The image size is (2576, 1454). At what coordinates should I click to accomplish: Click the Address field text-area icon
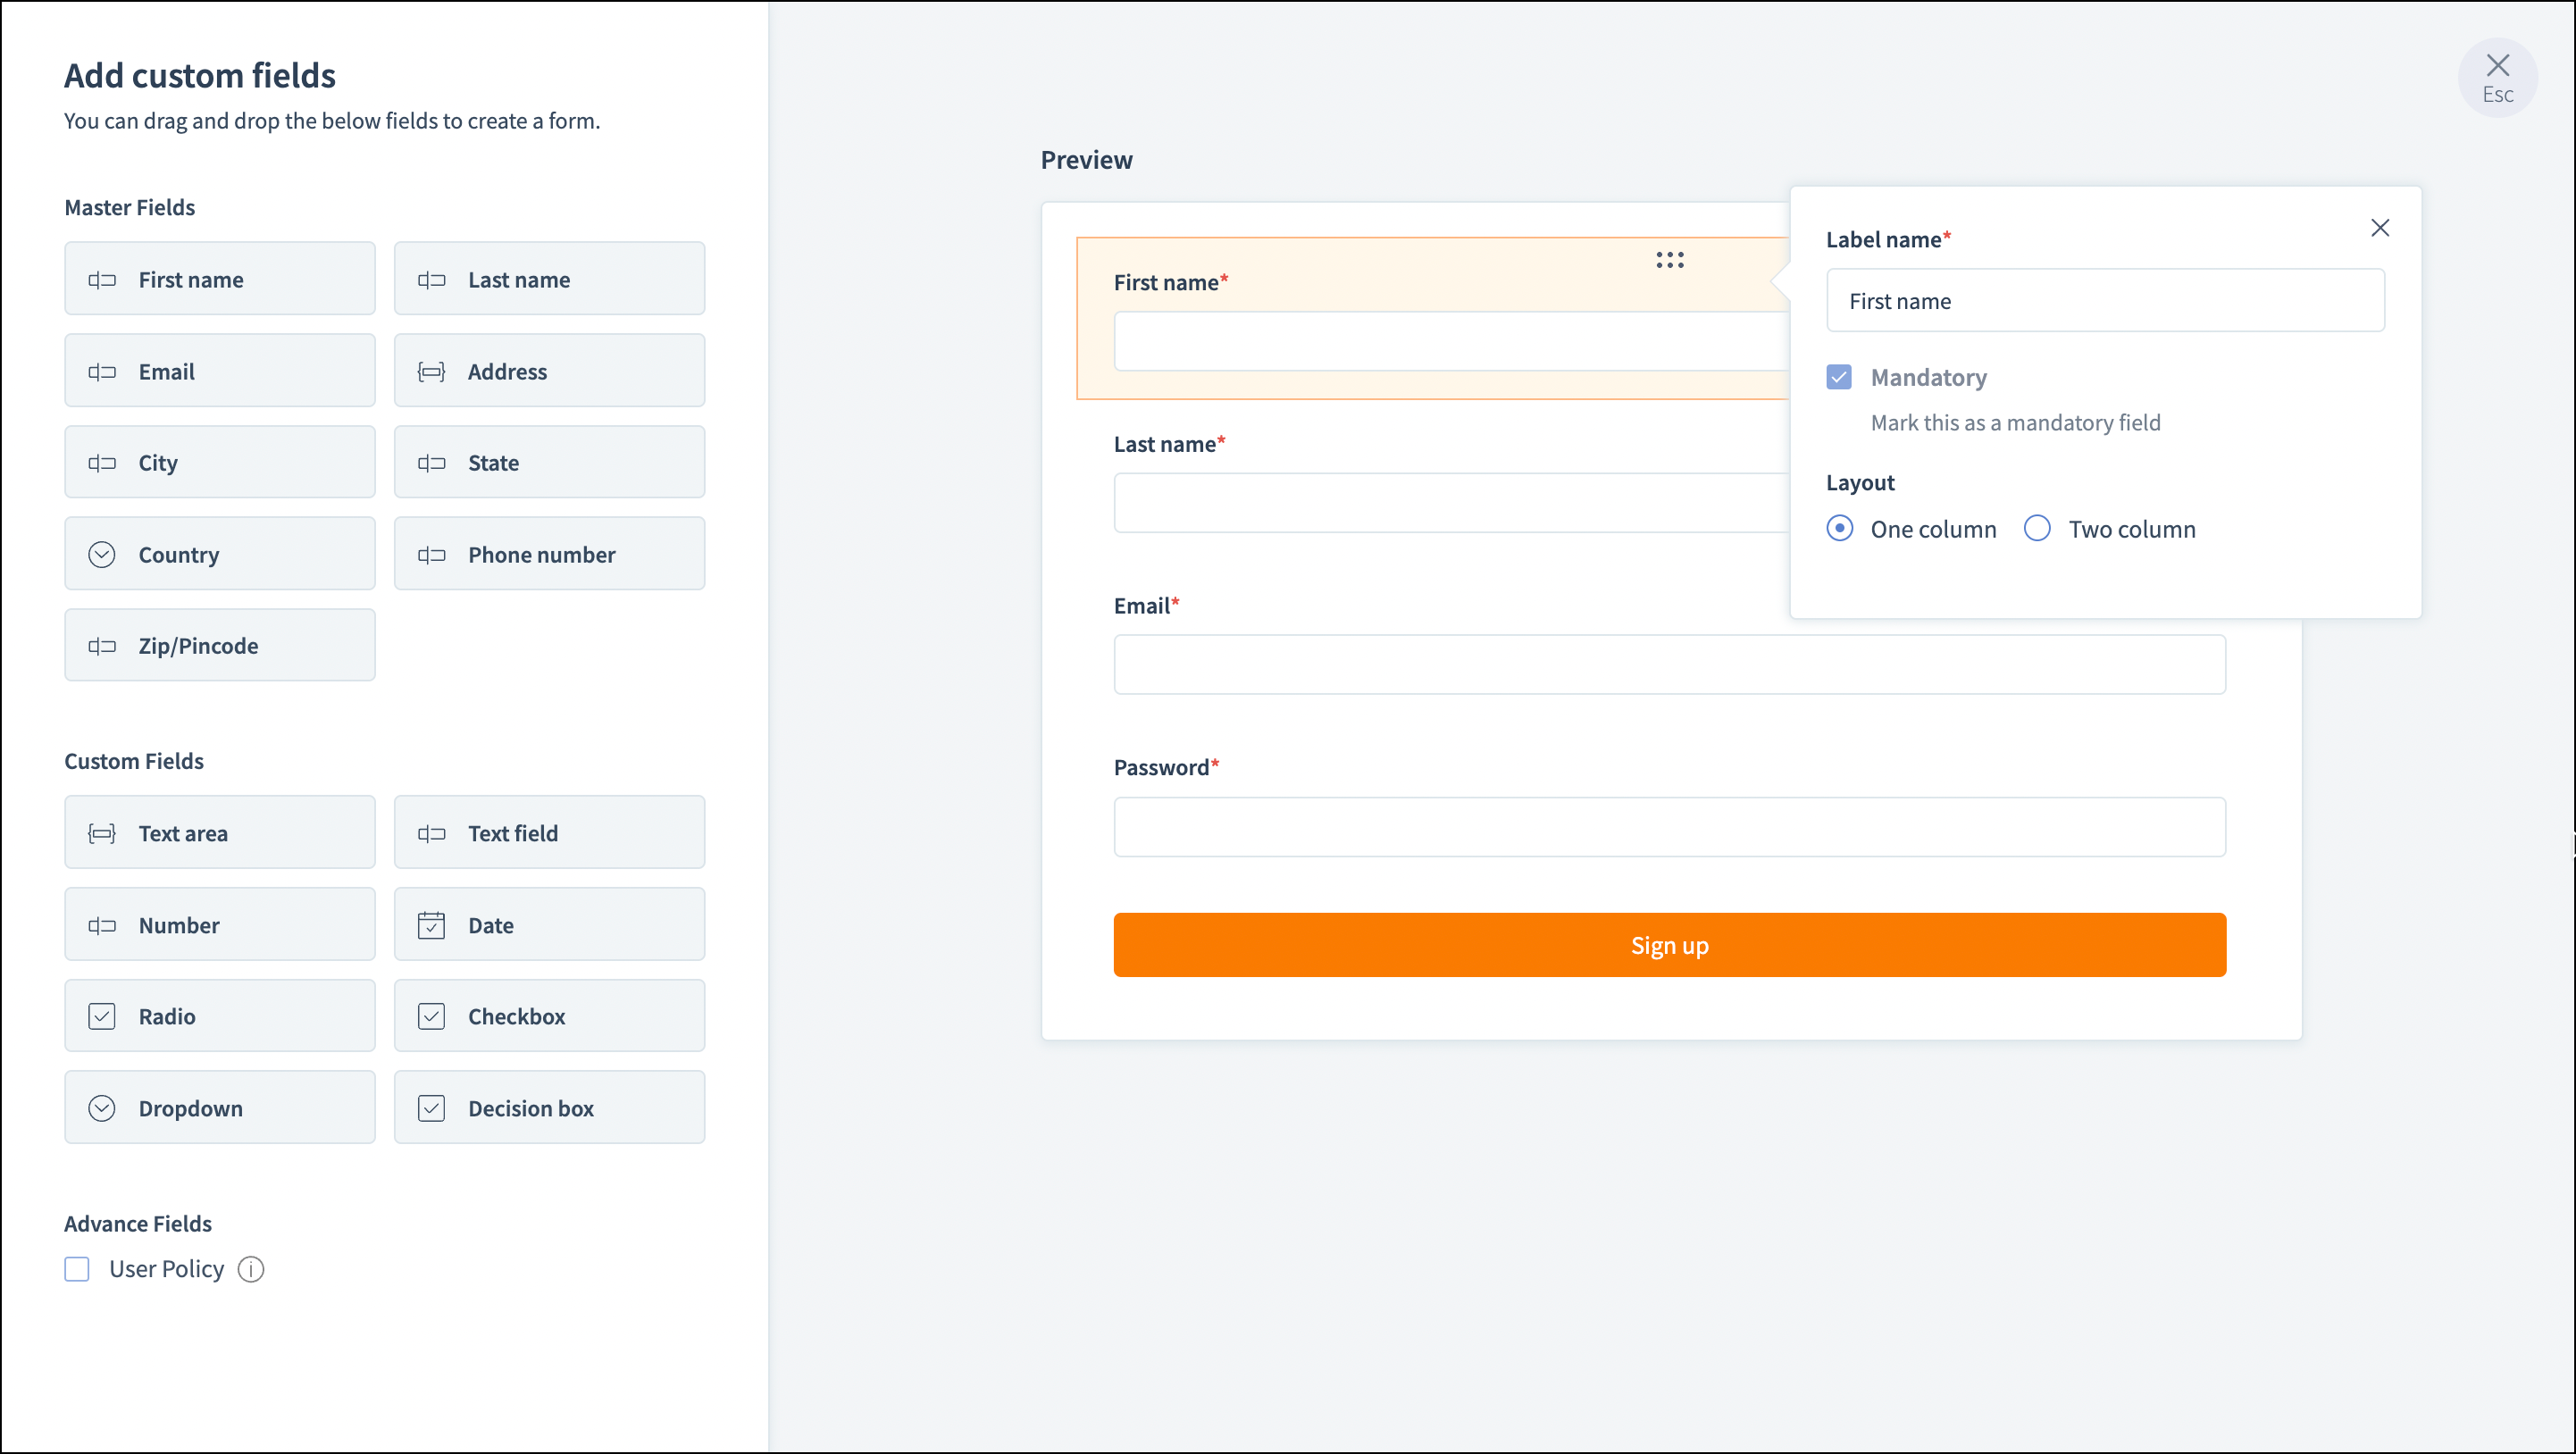[431, 372]
